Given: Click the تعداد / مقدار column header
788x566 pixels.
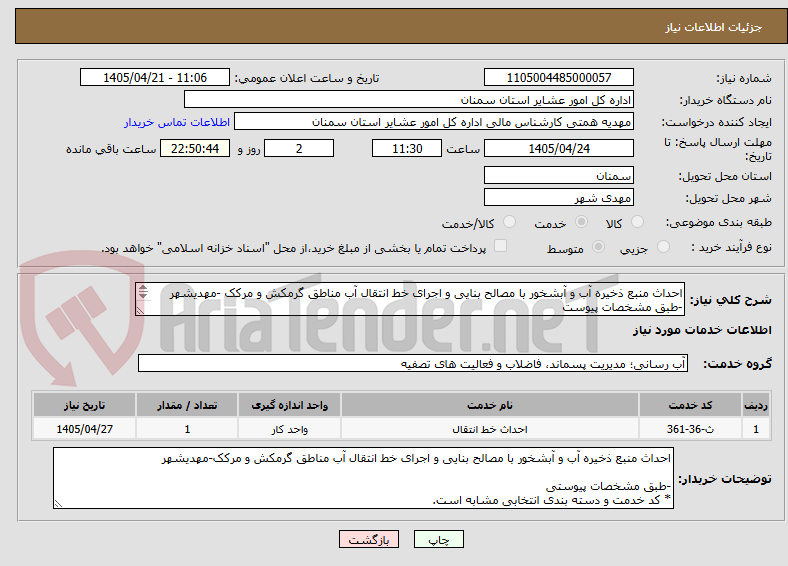Looking at the screenshot, I should coord(187,405).
